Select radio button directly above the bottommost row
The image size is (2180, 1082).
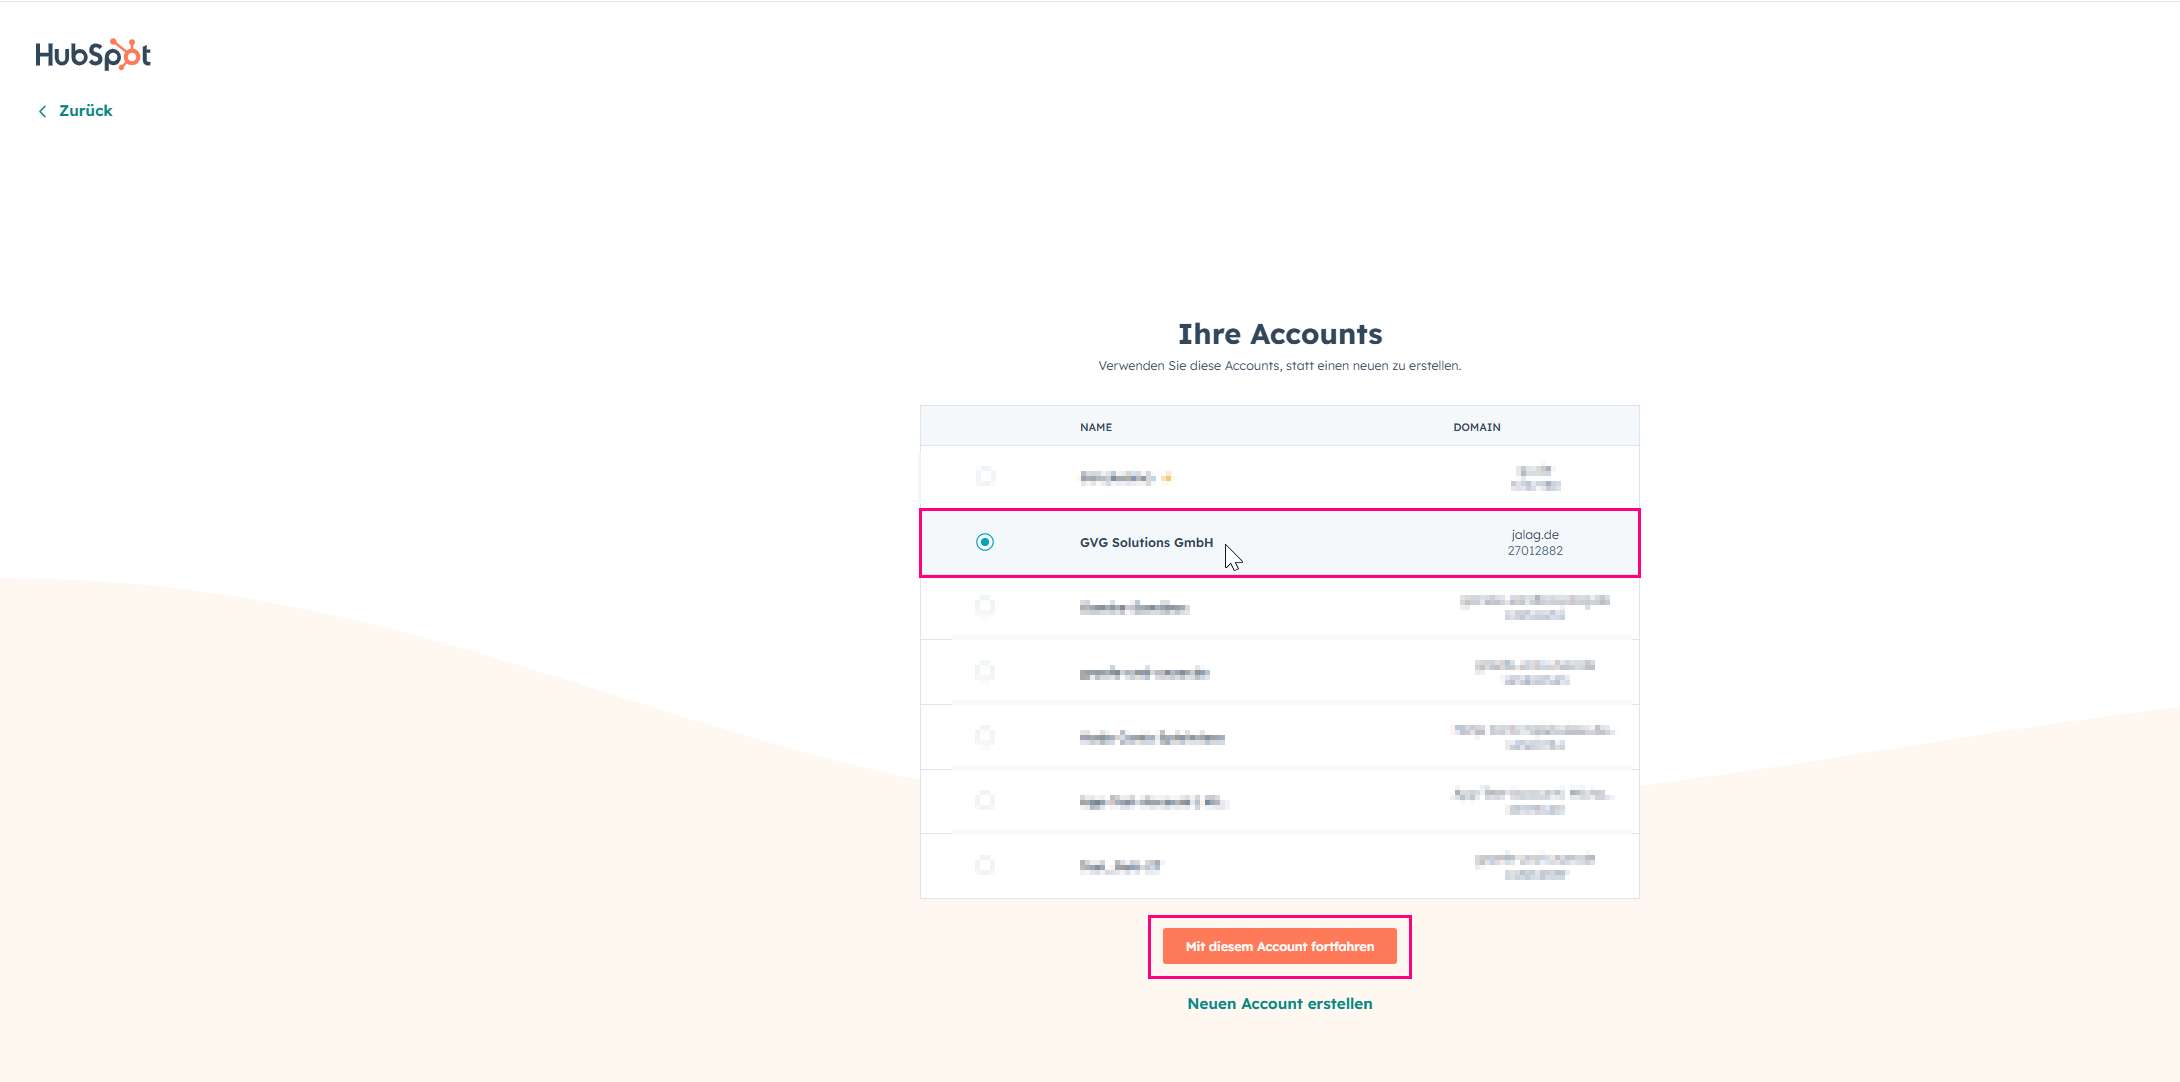click(x=985, y=801)
